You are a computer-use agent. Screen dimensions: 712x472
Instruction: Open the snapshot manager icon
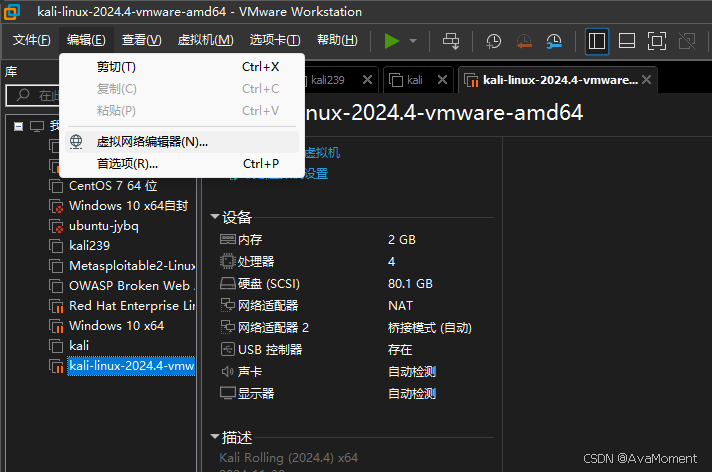pyautogui.click(x=554, y=41)
